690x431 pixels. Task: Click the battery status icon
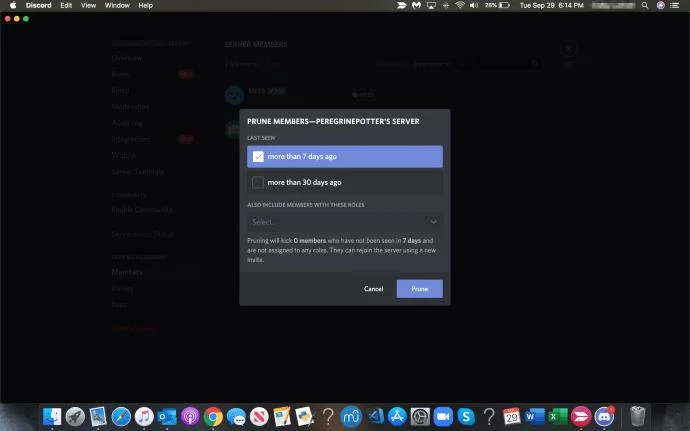(504, 5)
